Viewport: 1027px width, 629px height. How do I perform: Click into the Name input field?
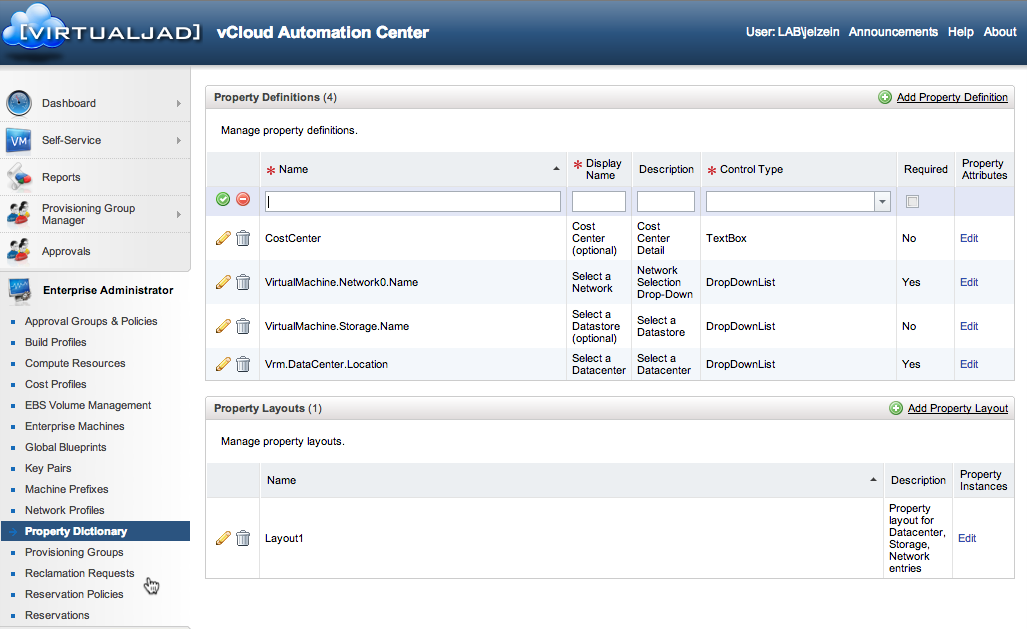[413, 202]
